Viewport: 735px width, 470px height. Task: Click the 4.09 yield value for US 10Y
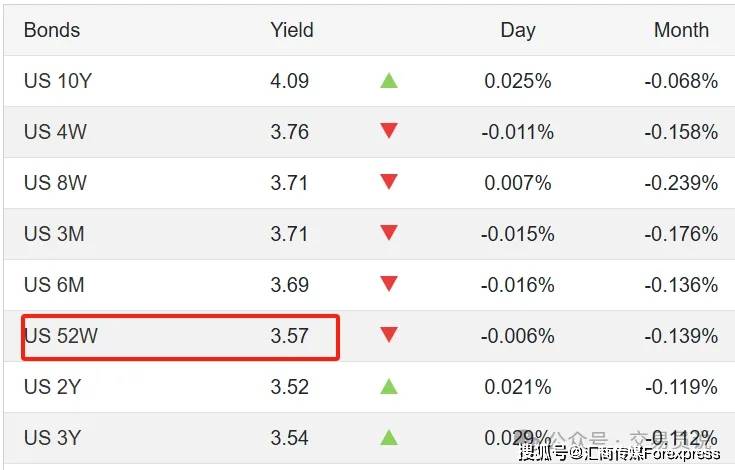tap(290, 81)
